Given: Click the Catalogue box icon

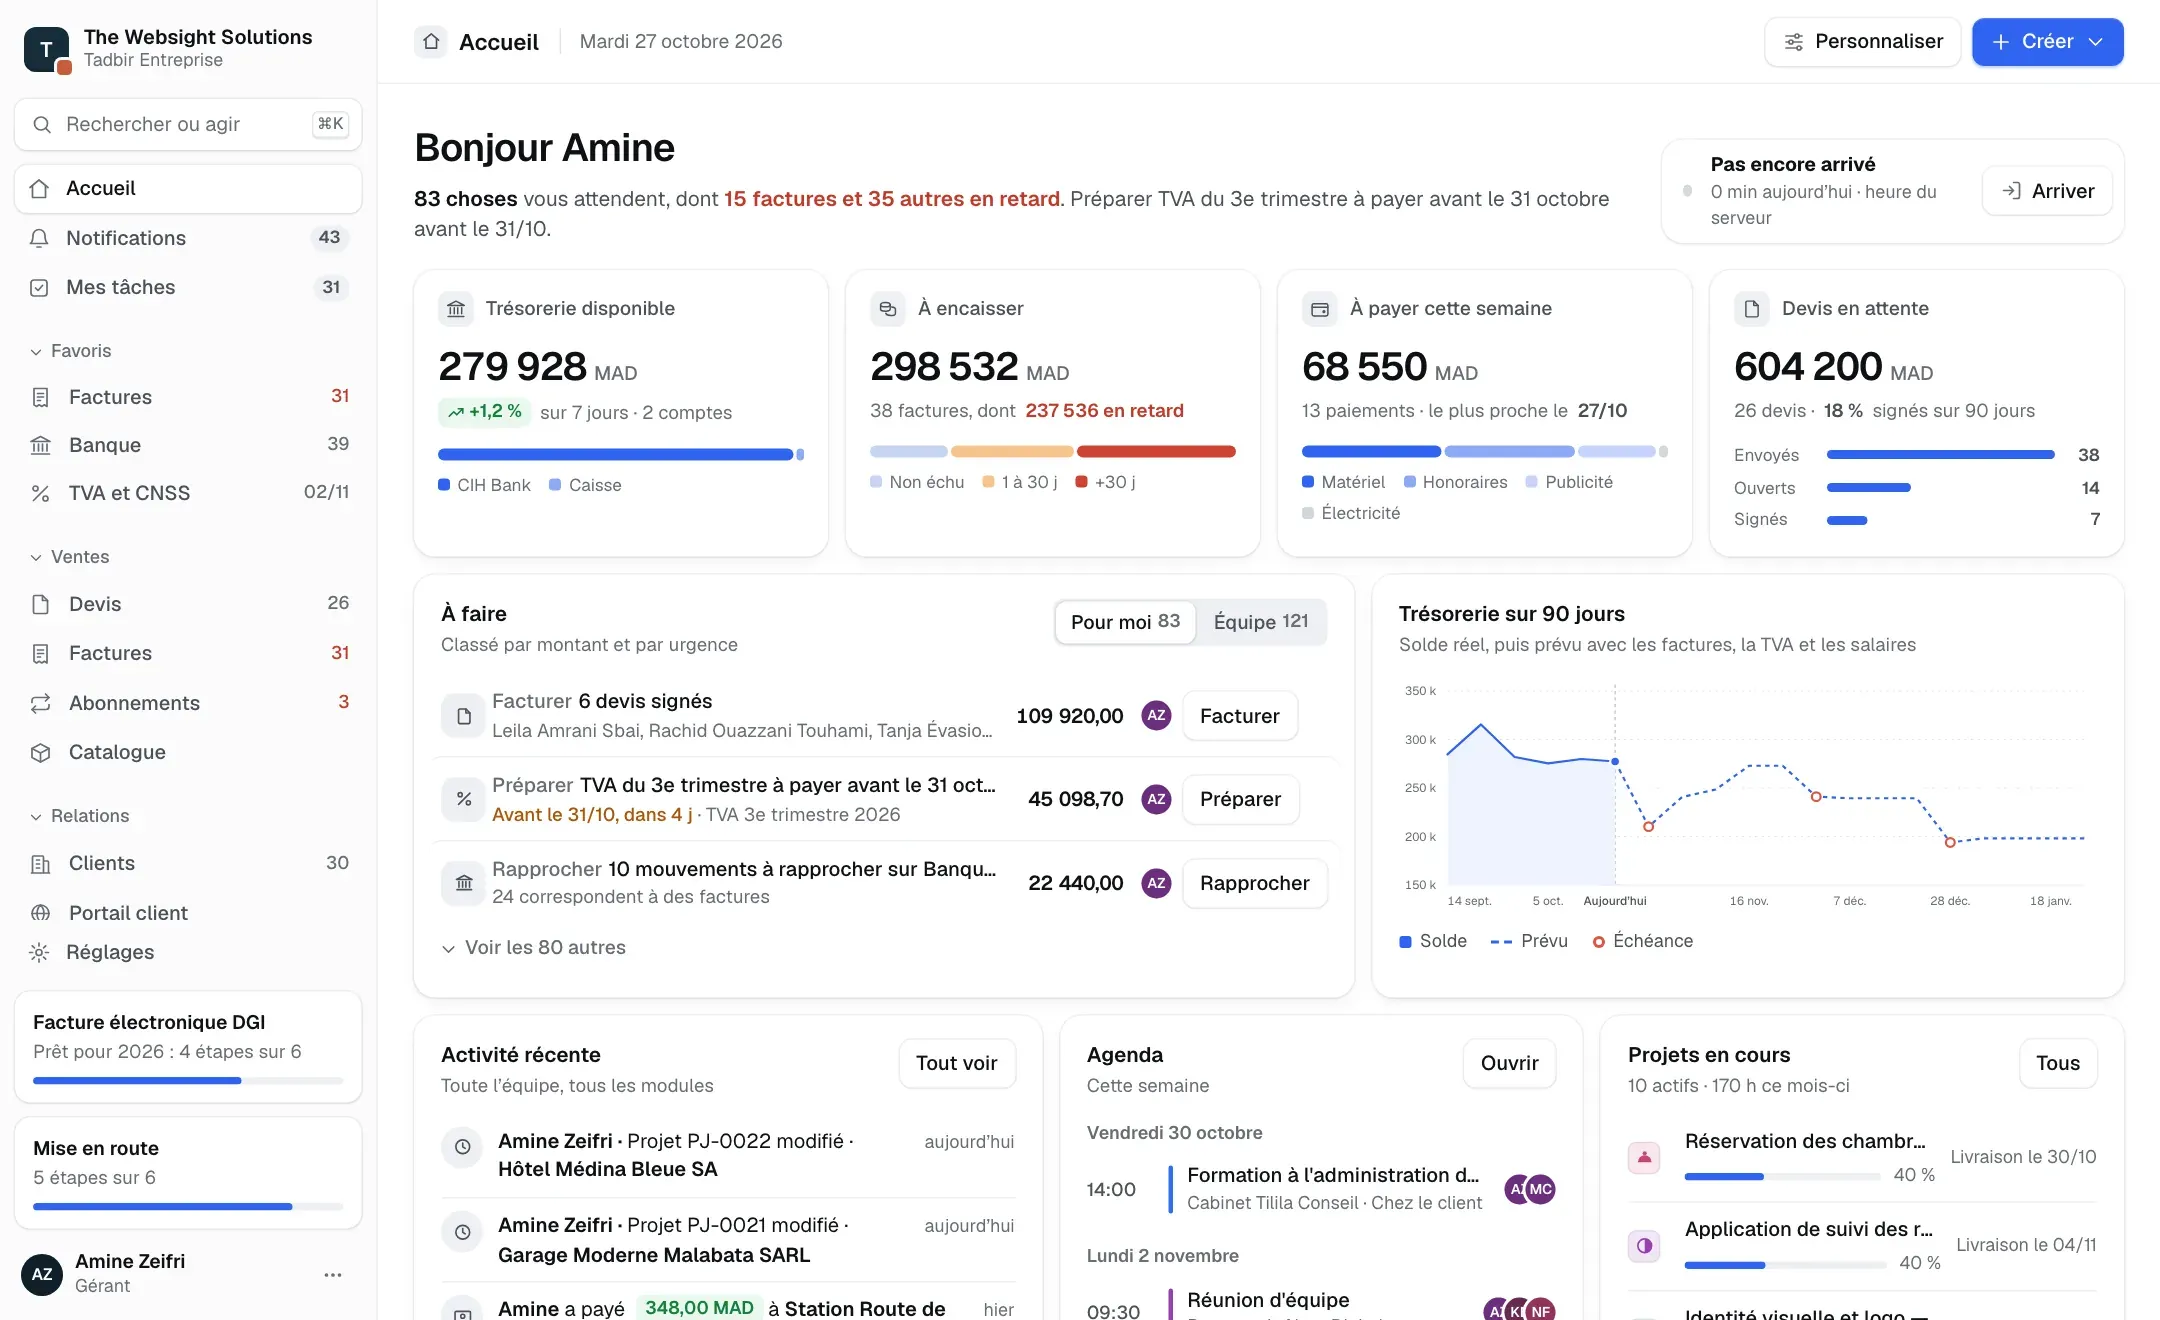Looking at the screenshot, I should tap(41, 752).
